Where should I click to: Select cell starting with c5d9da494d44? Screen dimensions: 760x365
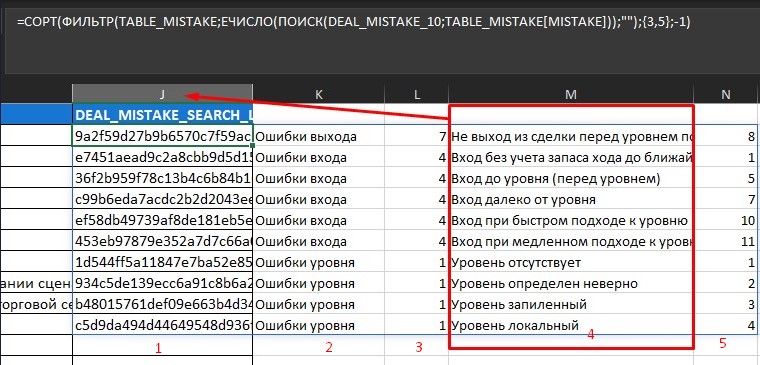point(162,325)
